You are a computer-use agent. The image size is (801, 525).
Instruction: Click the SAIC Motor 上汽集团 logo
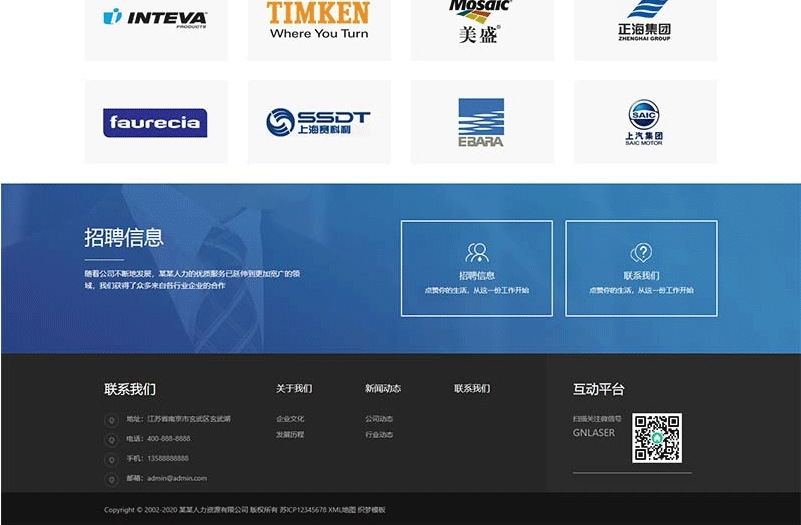[x=644, y=123]
